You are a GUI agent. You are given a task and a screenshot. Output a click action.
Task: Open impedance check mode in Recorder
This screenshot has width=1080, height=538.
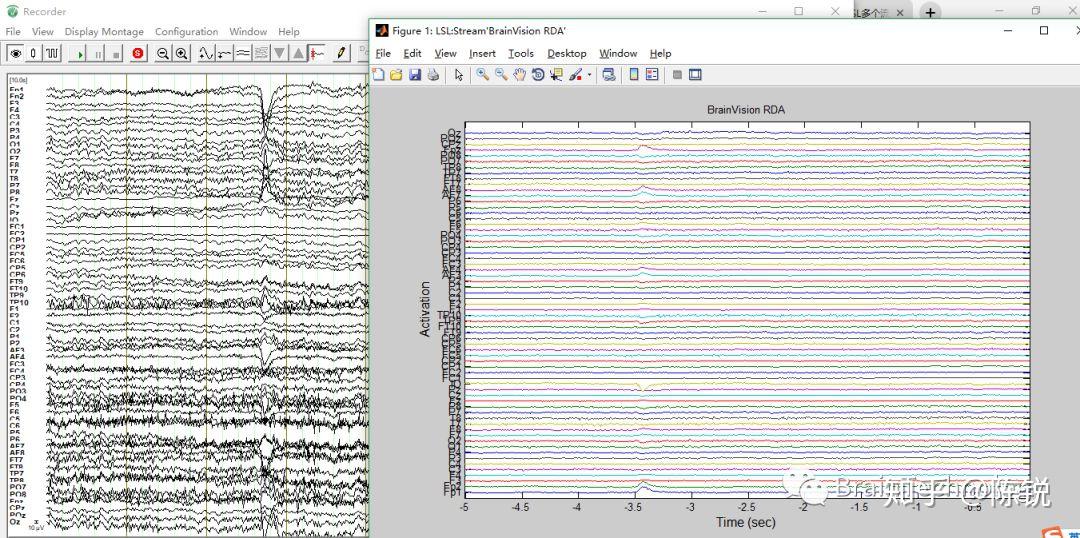(34, 53)
